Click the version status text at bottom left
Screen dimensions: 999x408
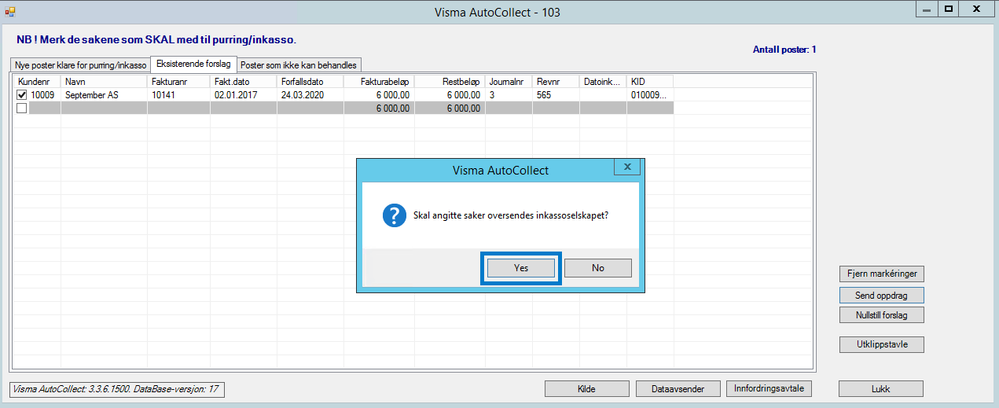[117, 389]
